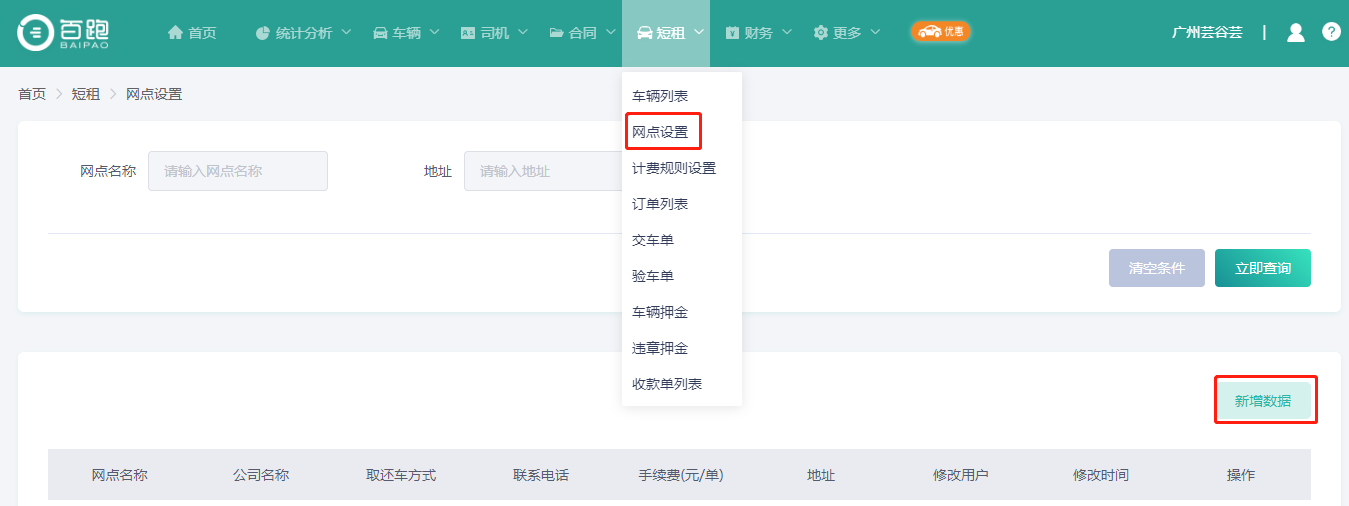Expand the 司机 dropdown menu
This screenshot has width=1349, height=506.
494,33
